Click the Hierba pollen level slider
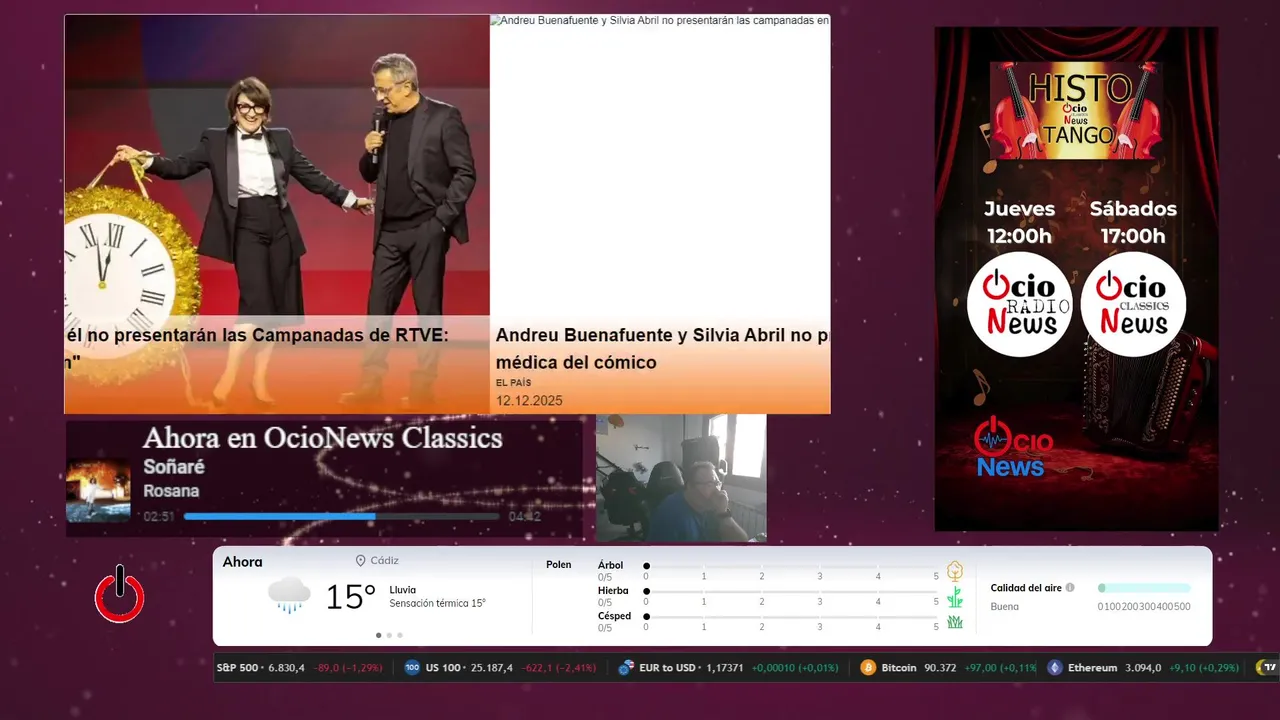This screenshot has height=720, width=1280. pyautogui.click(x=792, y=592)
